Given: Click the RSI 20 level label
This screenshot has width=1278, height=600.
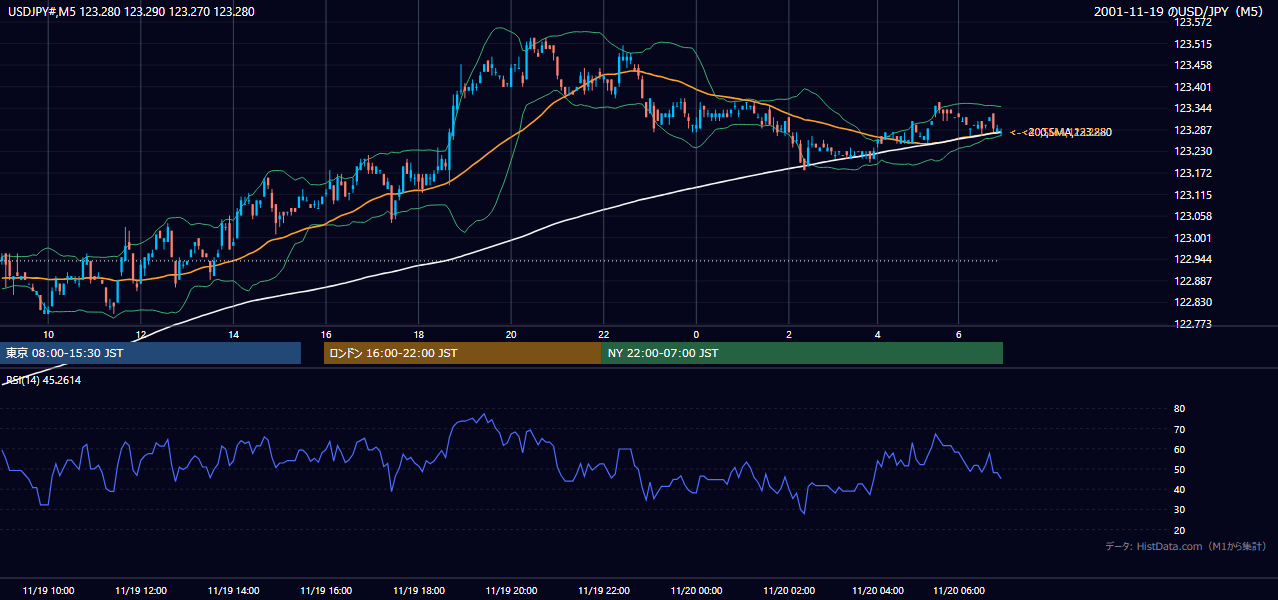Looking at the screenshot, I should (x=1179, y=530).
